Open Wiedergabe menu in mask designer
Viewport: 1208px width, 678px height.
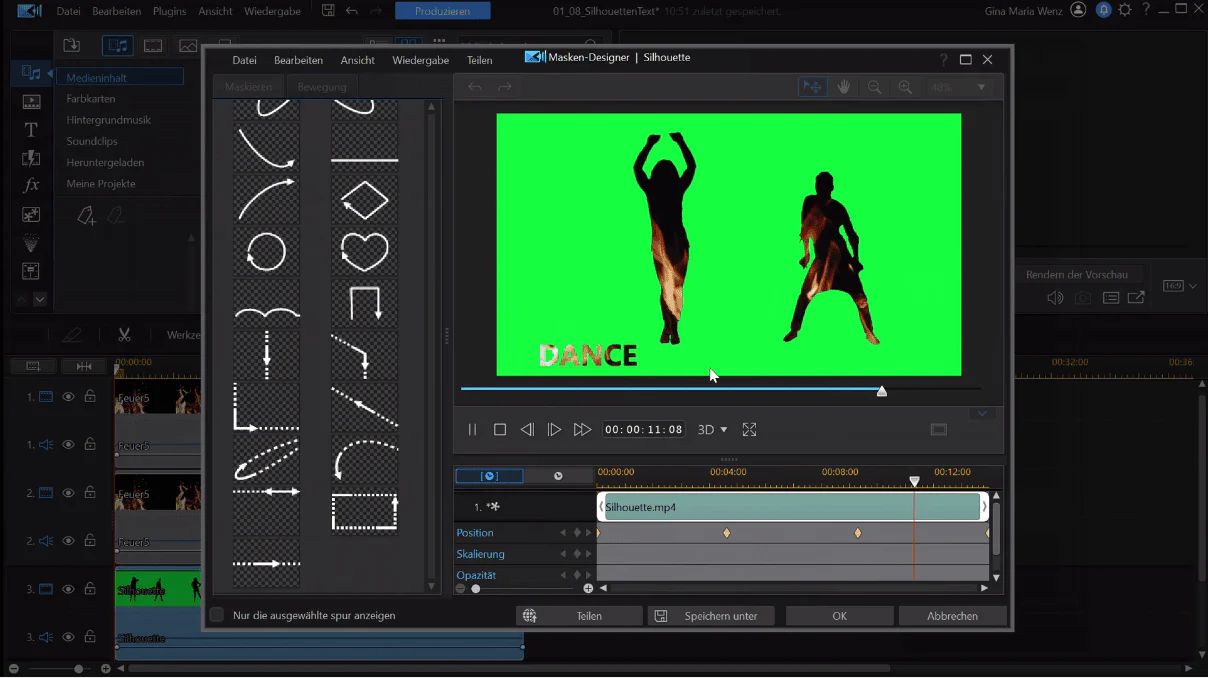click(420, 60)
